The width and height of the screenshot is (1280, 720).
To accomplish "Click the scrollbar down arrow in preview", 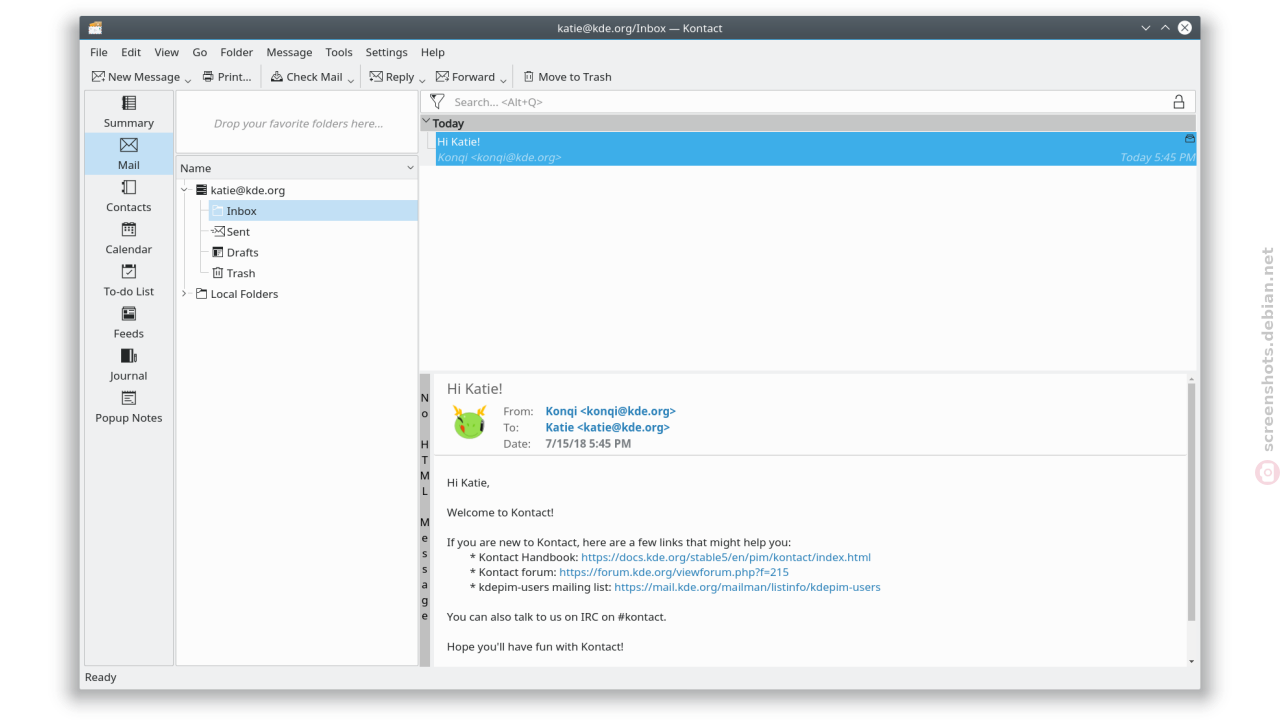I will click(1191, 661).
